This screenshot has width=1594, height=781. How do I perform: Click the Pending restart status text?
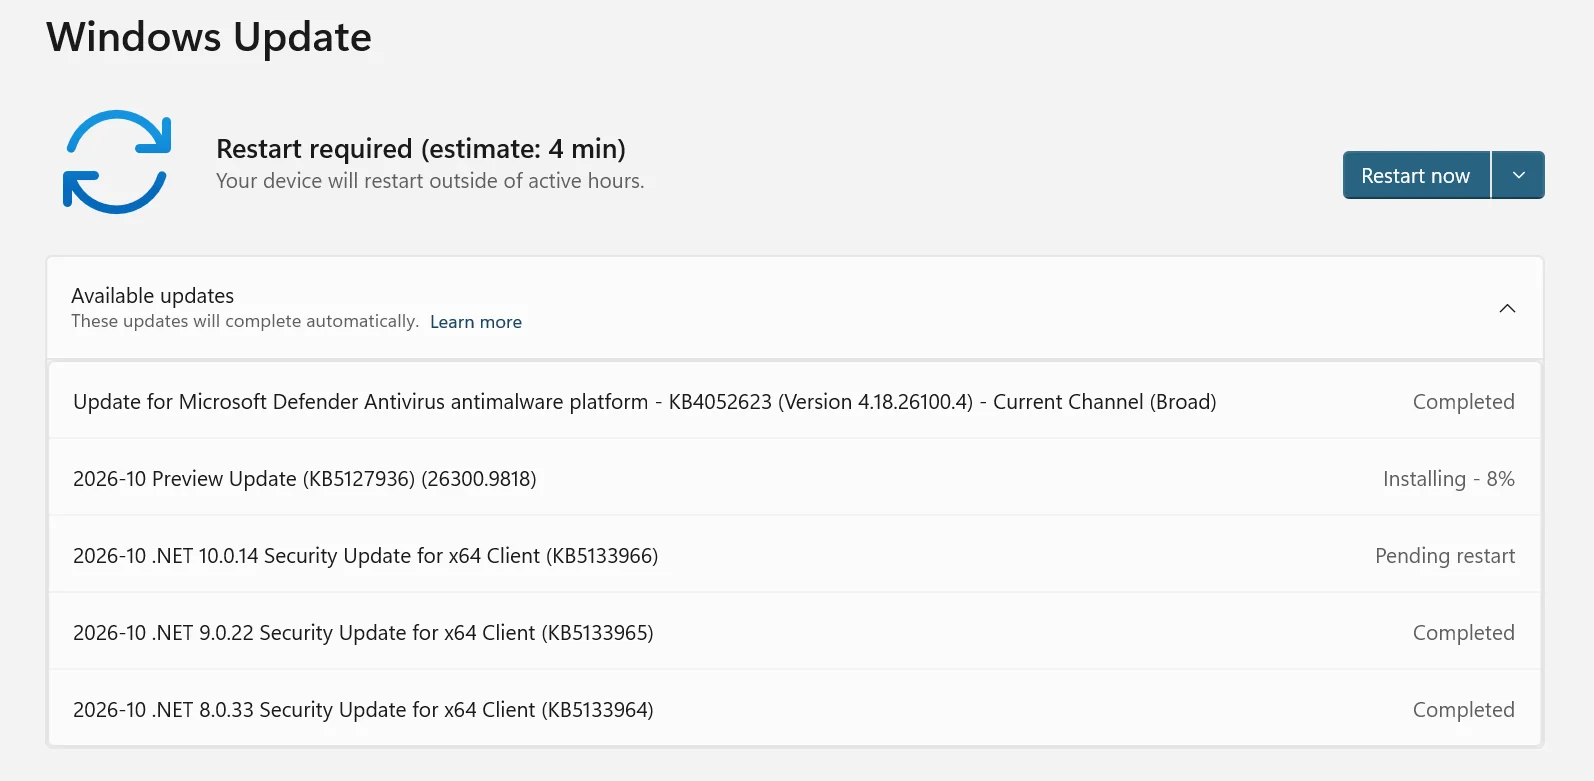(x=1445, y=556)
